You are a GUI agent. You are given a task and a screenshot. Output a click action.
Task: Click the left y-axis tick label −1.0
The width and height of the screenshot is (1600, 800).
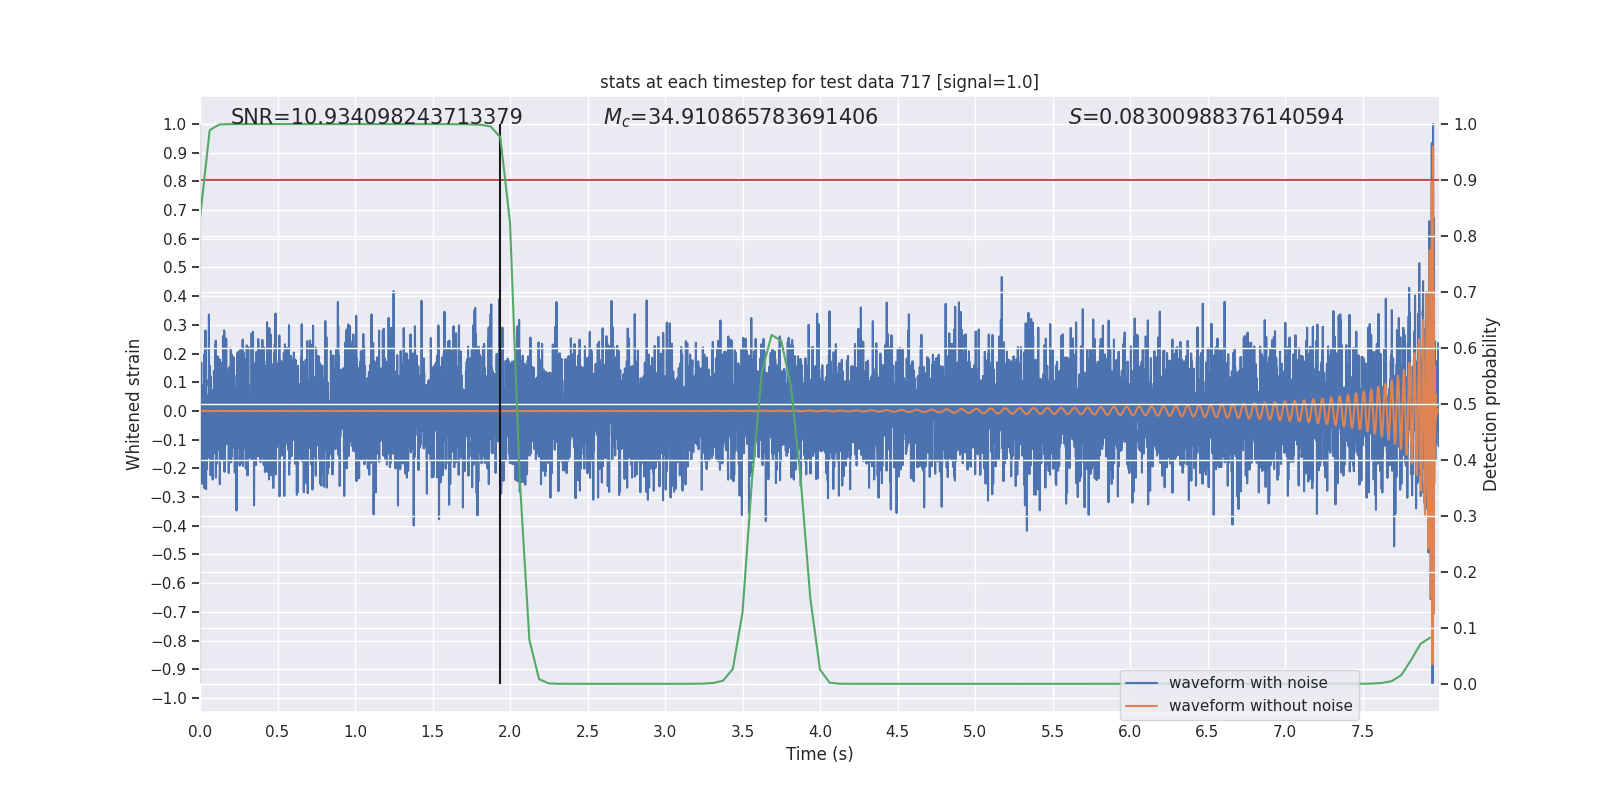[169, 698]
